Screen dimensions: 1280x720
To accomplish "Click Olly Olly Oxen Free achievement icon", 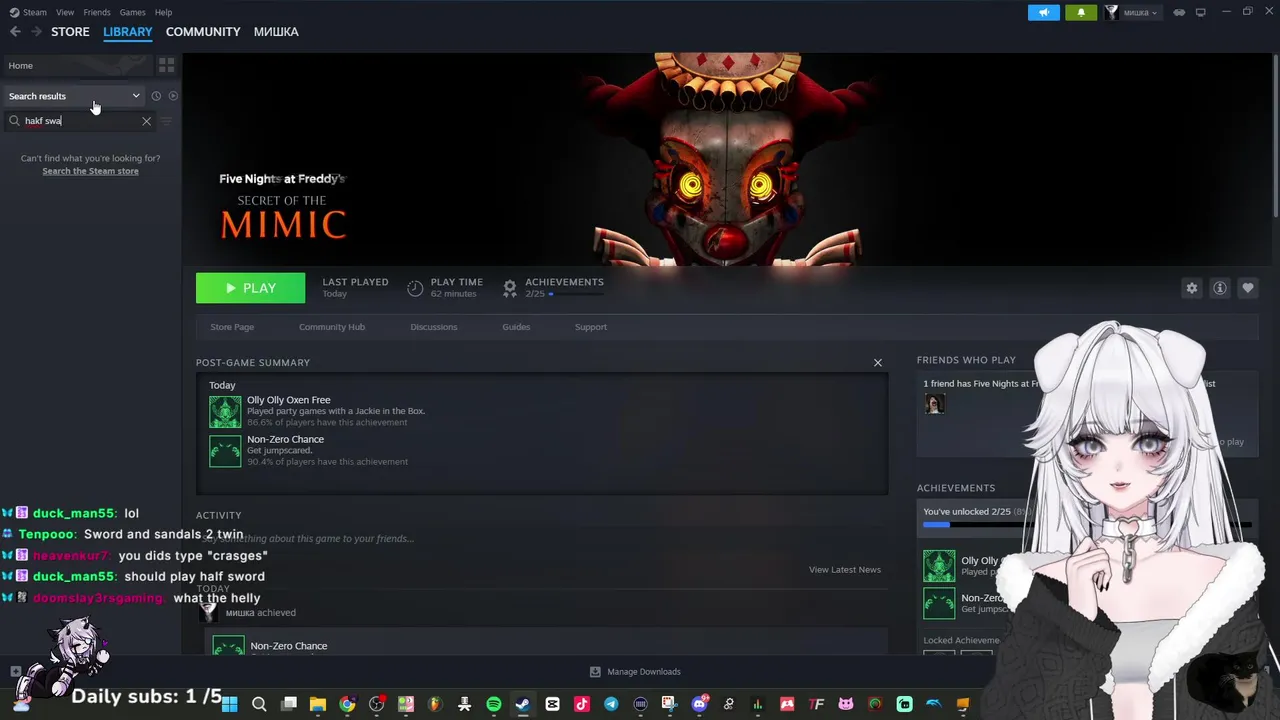I will [225, 411].
